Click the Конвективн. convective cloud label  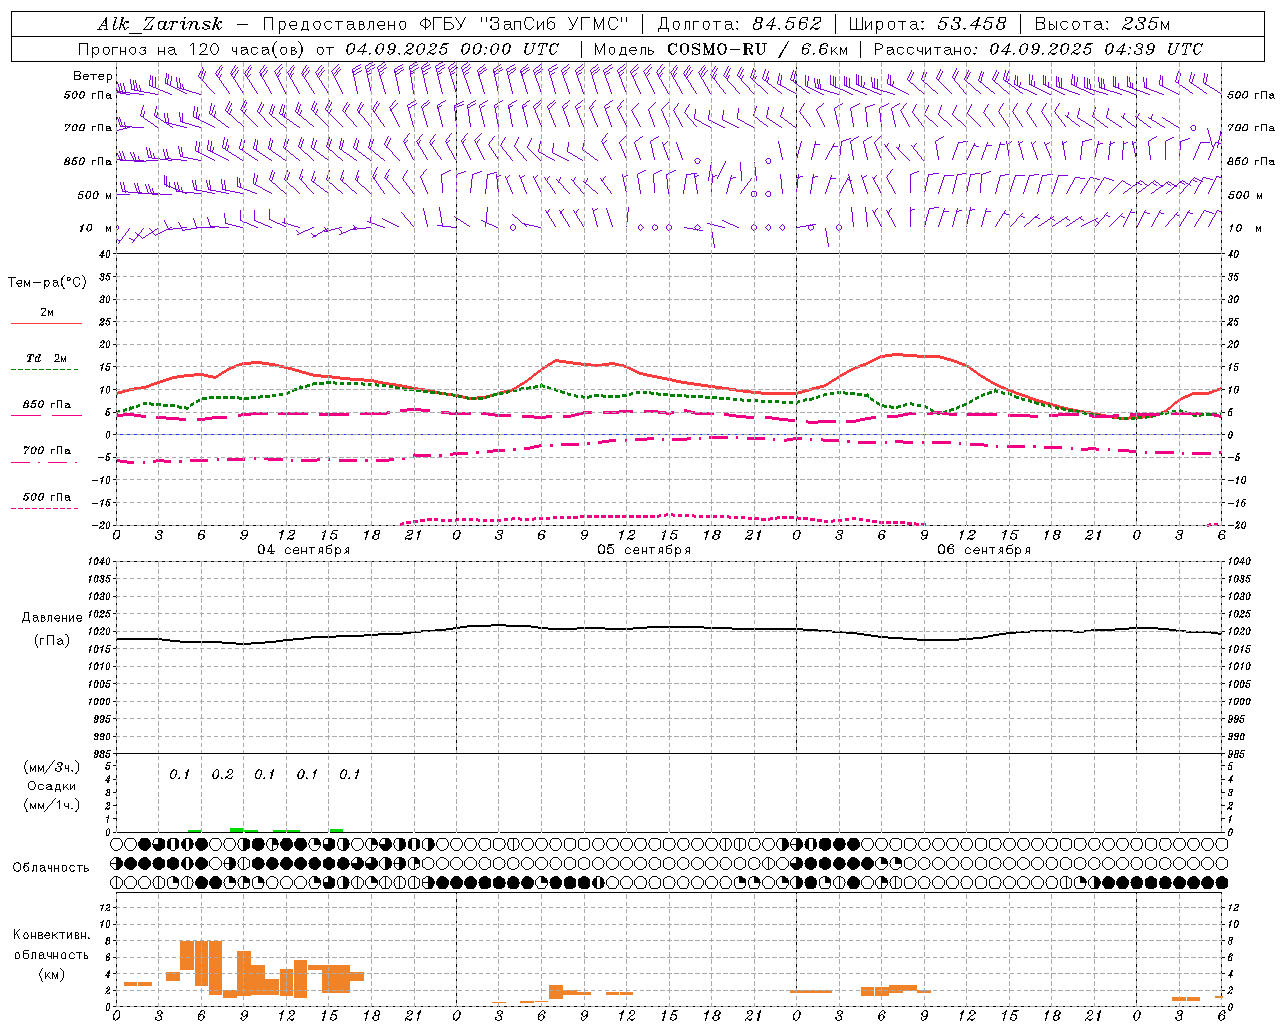51,935
